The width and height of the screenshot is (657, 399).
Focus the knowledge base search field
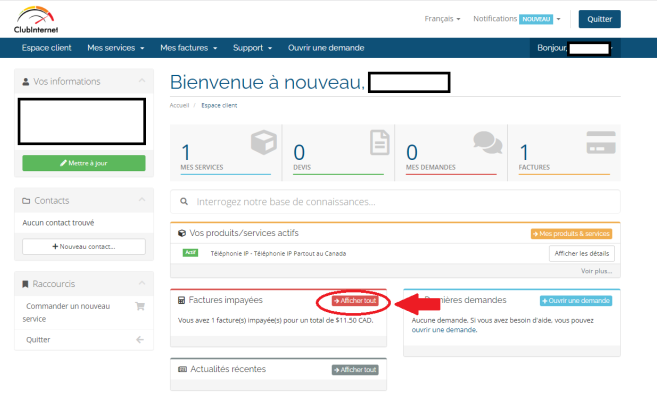click(x=395, y=202)
